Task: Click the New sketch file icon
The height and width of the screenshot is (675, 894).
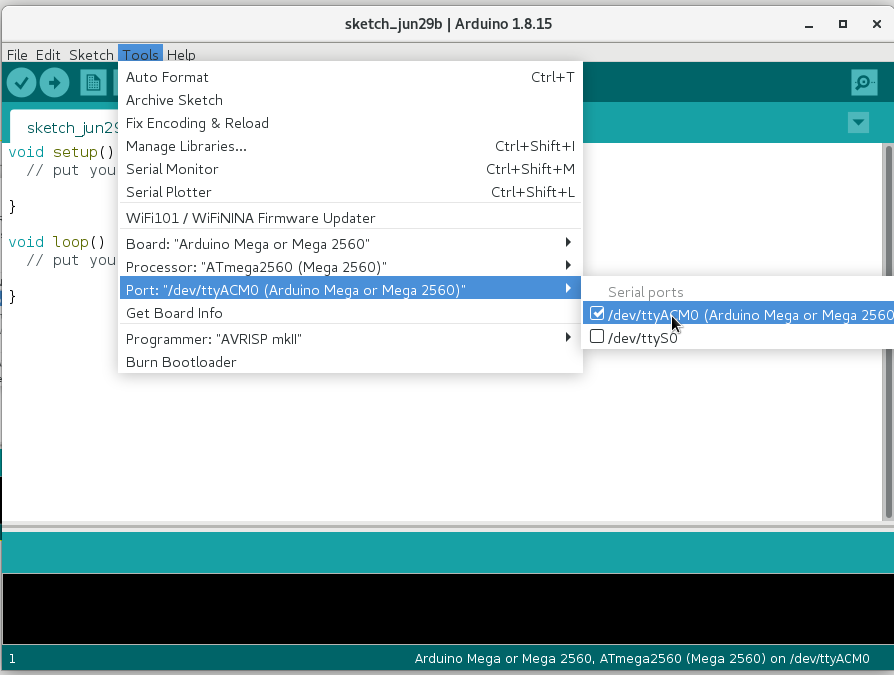Action: (x=93, y=83)
